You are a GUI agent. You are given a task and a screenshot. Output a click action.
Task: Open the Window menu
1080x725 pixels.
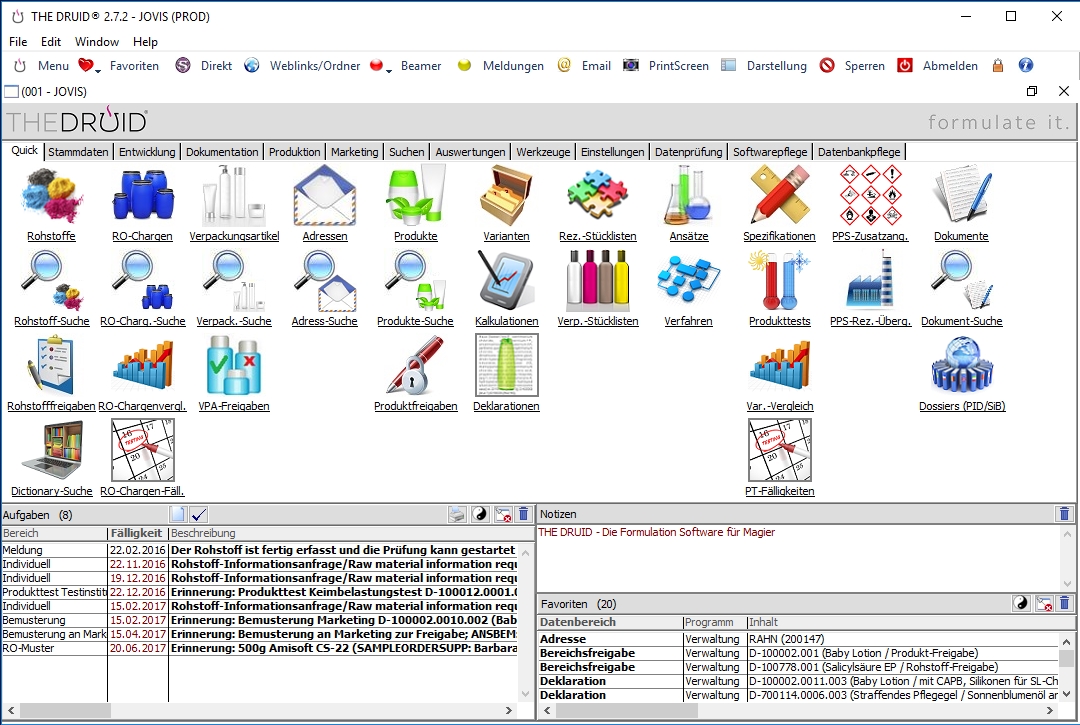[x=97, y=42]
